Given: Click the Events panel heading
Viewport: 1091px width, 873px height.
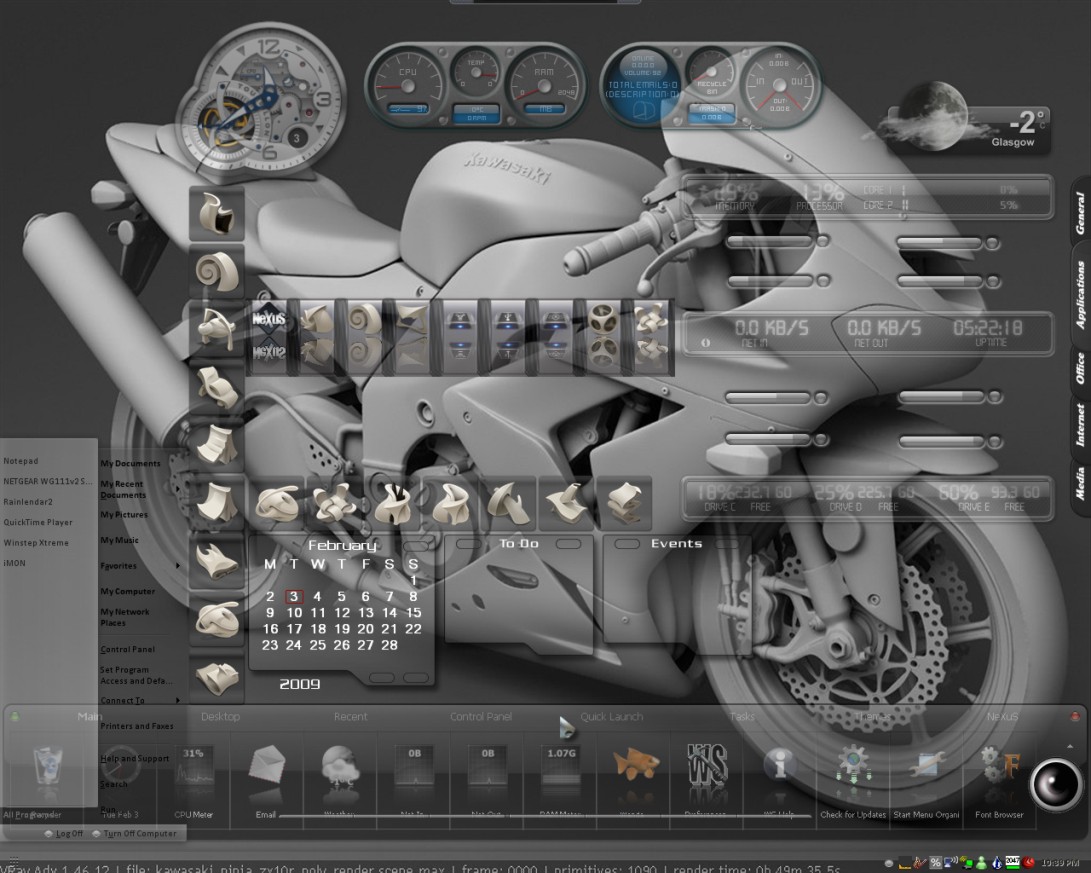Looking at the screenshot, I should click(x=676, y=543).
